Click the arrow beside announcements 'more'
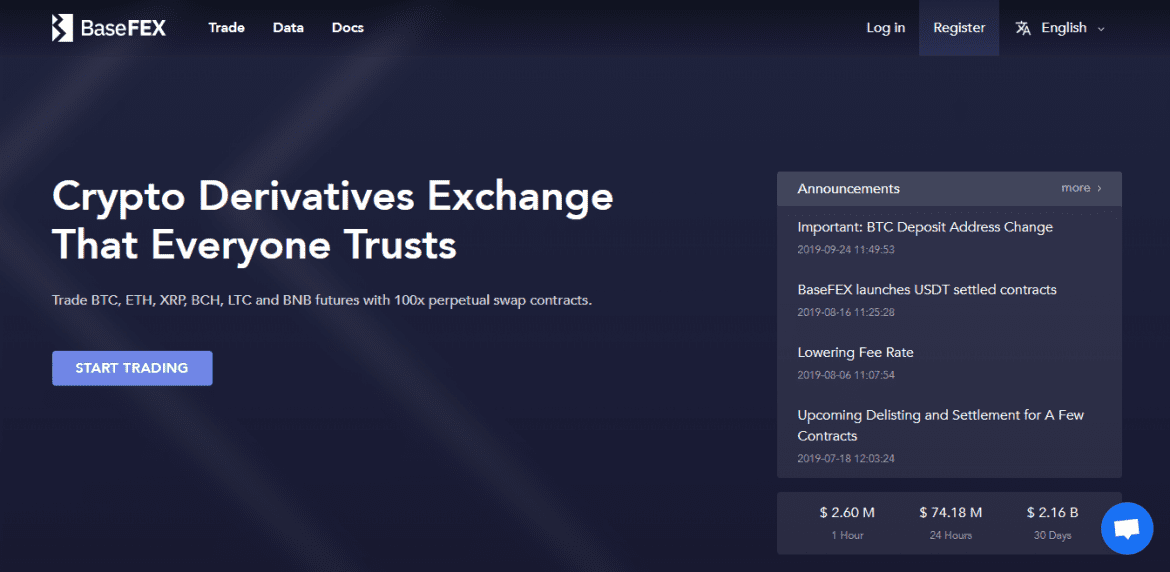The height and width of the screenshot is (572, 1170). [1099, 188]
